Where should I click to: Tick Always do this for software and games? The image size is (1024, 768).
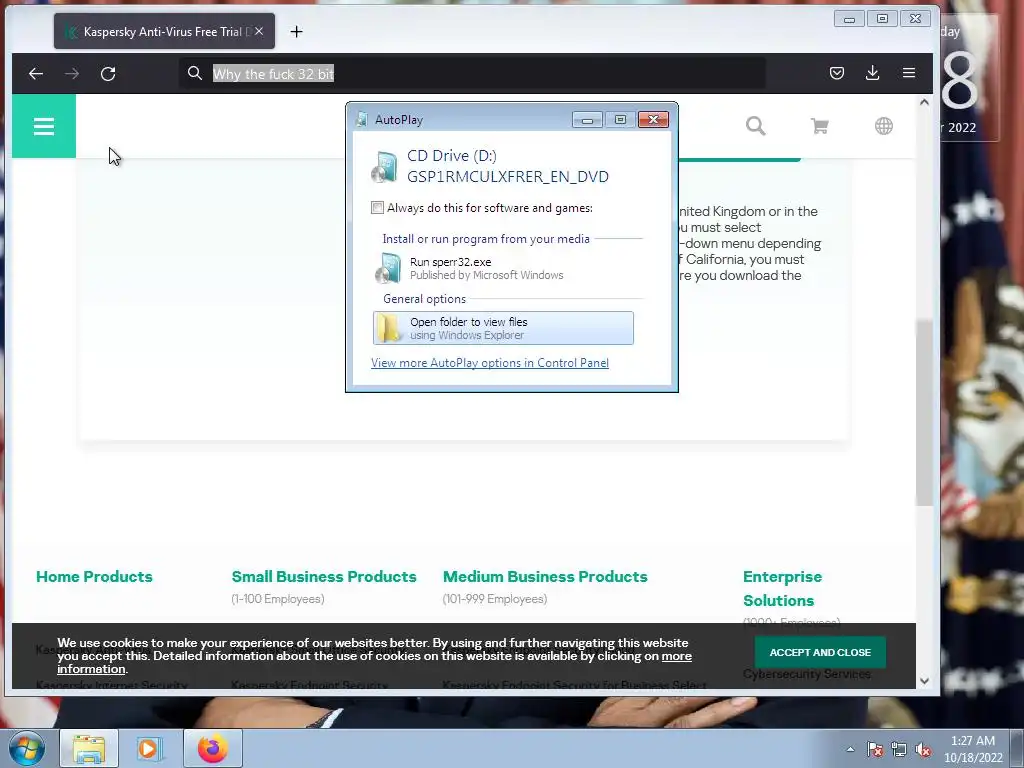point(377,208)
